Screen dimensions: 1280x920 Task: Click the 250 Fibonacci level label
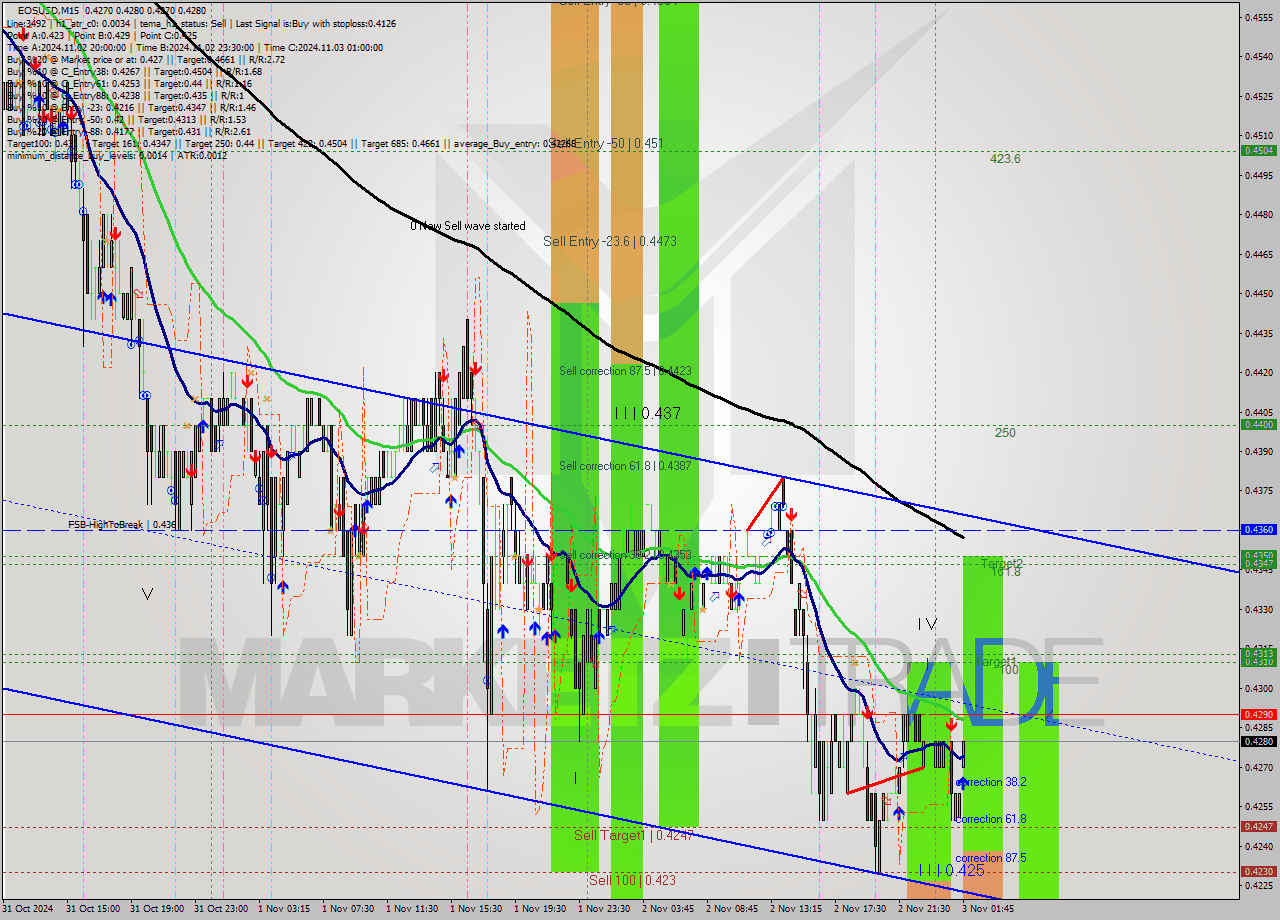coord(1005,433)
